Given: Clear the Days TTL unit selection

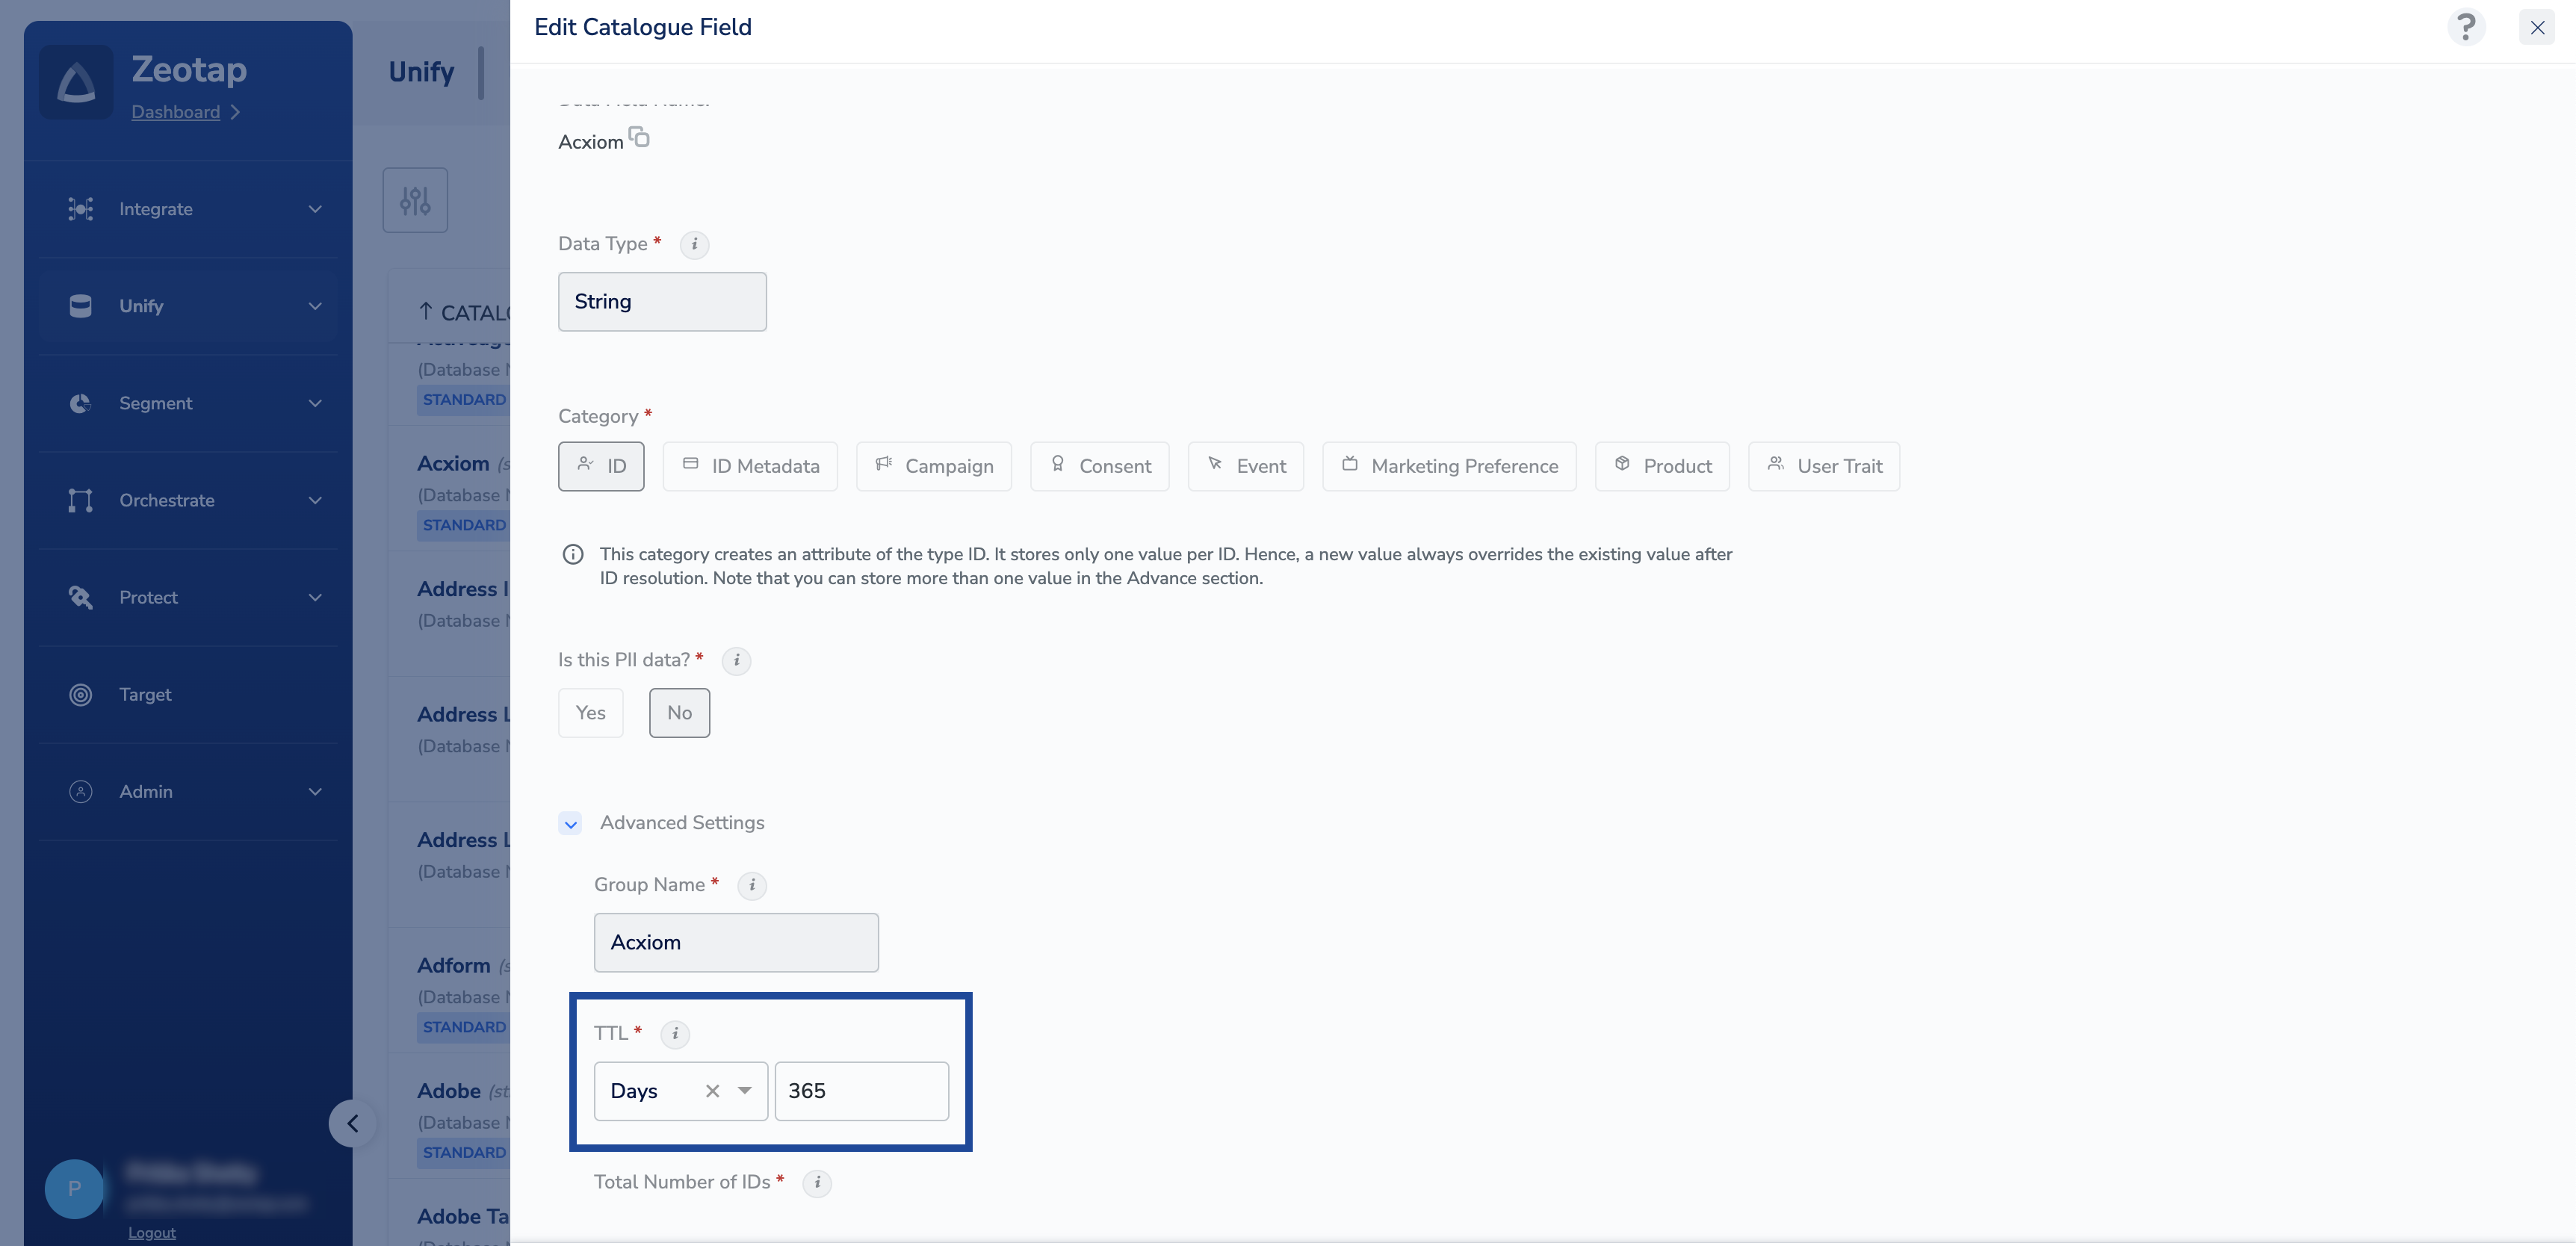Looking at the screenshot, I should coord(712,1091).
